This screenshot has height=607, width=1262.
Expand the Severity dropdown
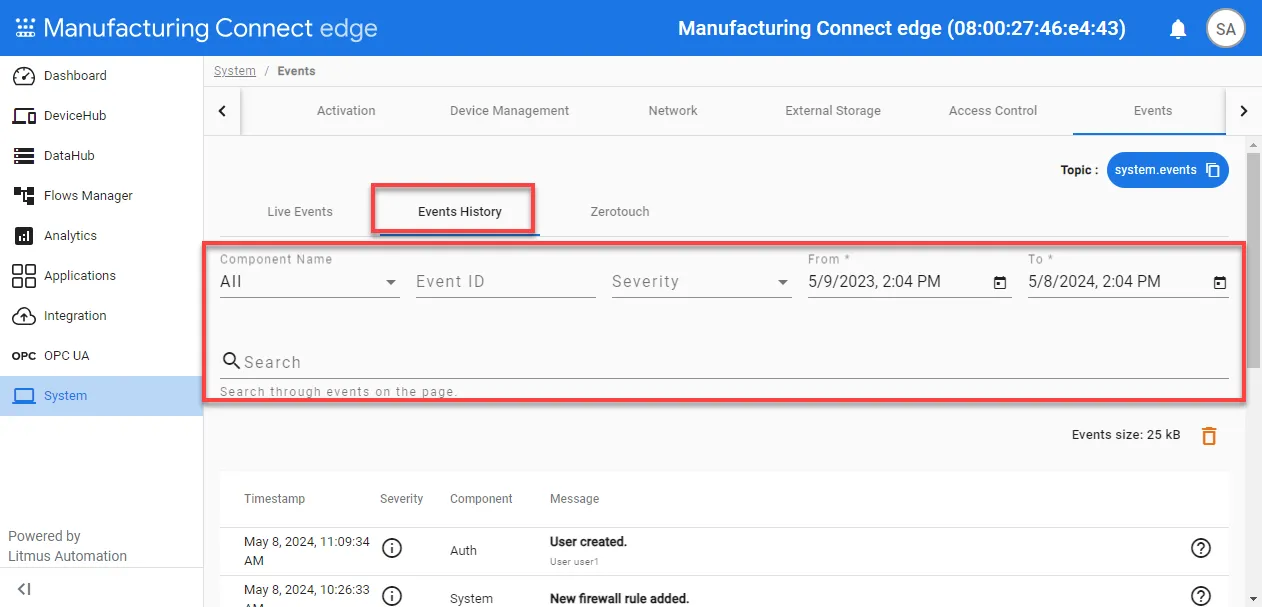pos(701,282)
